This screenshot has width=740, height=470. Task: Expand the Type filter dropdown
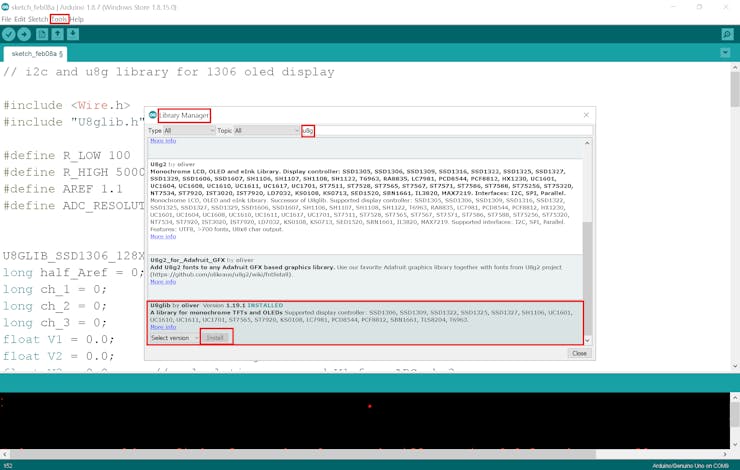coord(189,131)
